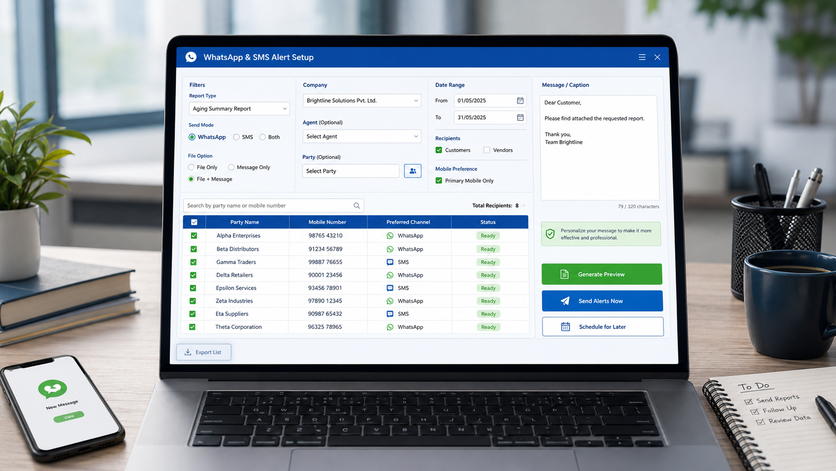Click the party picker people icon
This screenshot has height=471, width=836.
(413, 171)
